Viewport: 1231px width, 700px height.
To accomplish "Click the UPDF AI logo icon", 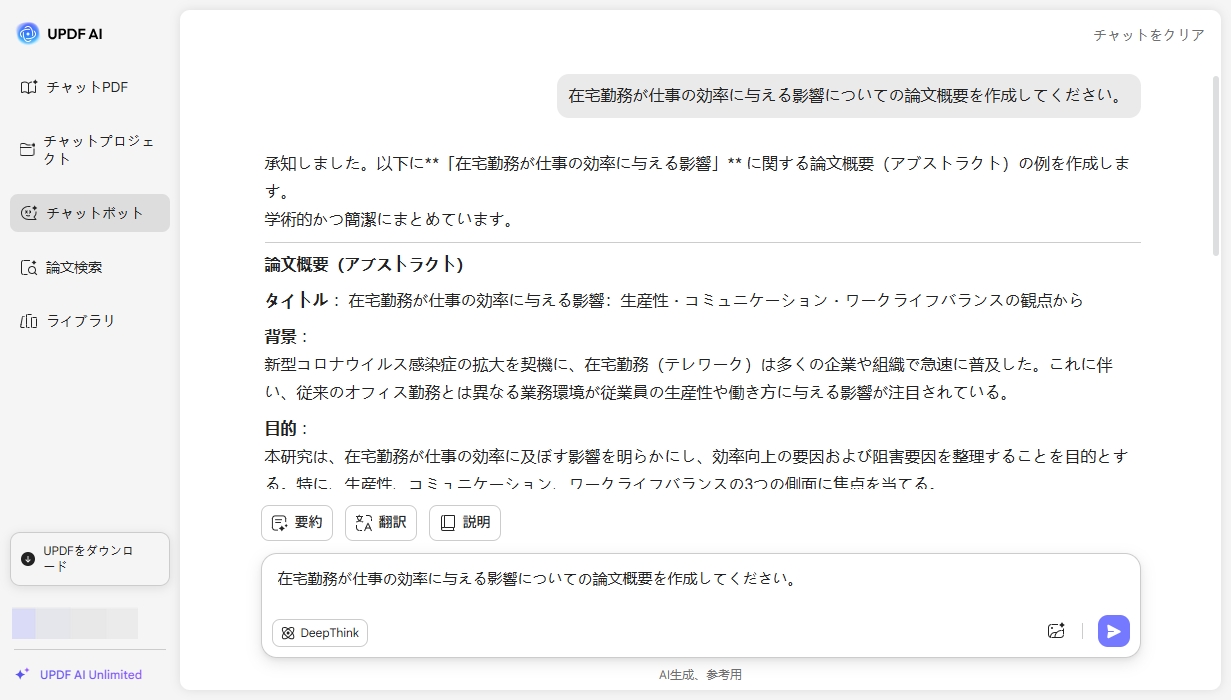I will pyautogui.click(x=27, y=34).
